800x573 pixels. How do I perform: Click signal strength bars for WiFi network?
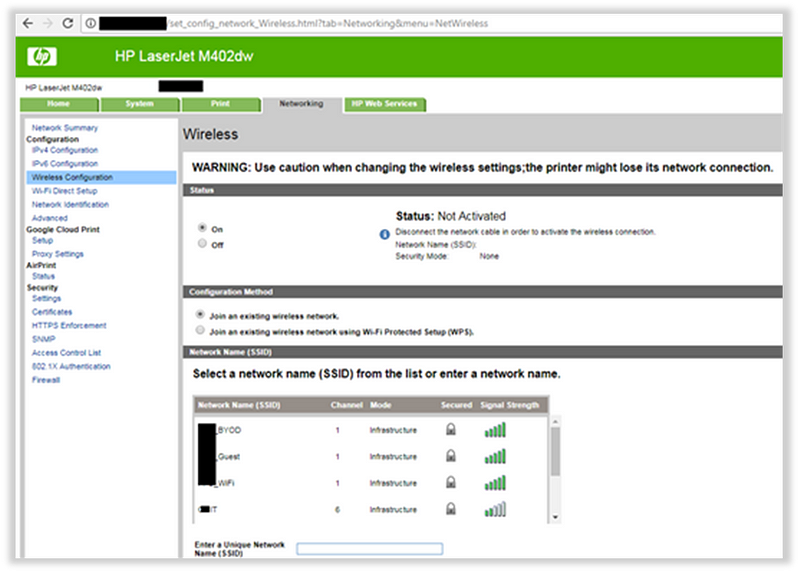[495, 483]
